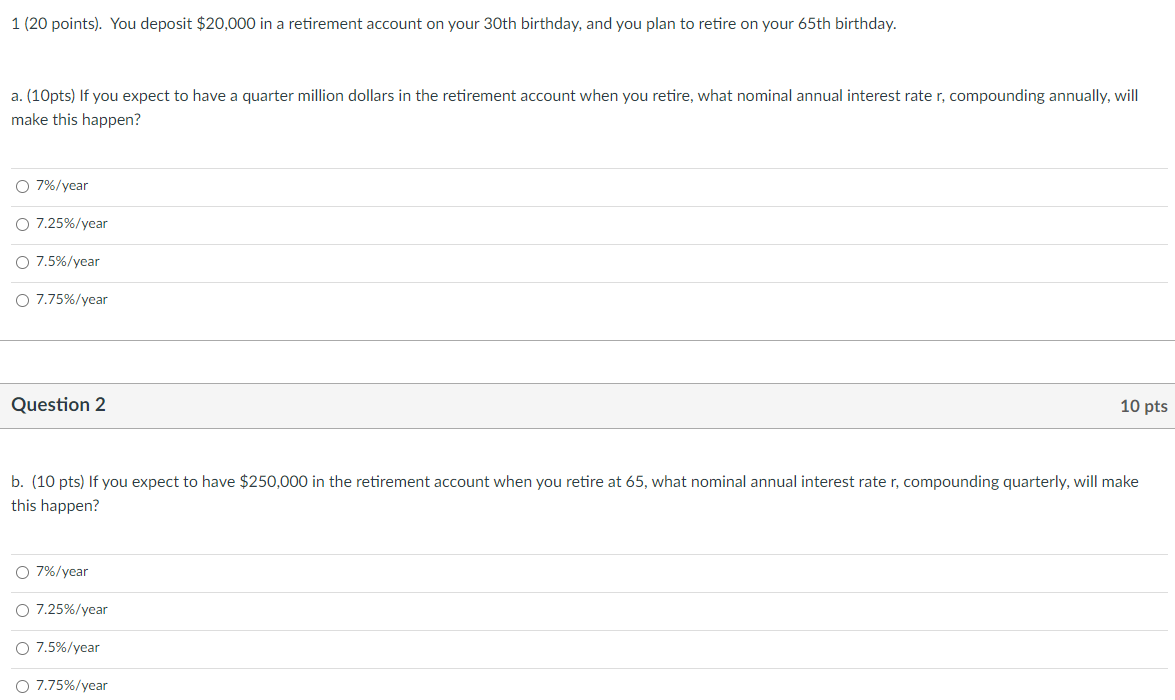
Task: Click the deposit description paragraph at top
Action: click(x=450, y=23)
